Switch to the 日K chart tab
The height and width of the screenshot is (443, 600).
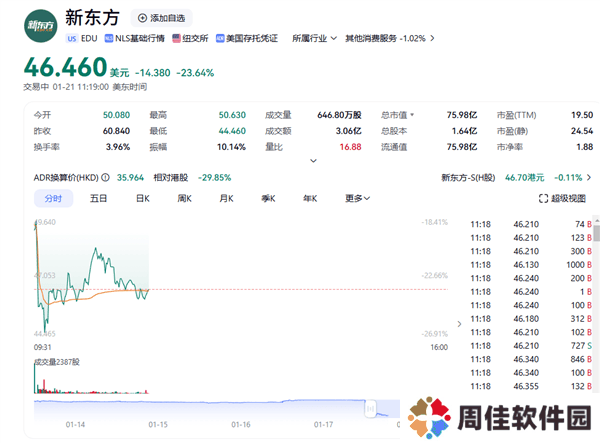click(143, 199)
